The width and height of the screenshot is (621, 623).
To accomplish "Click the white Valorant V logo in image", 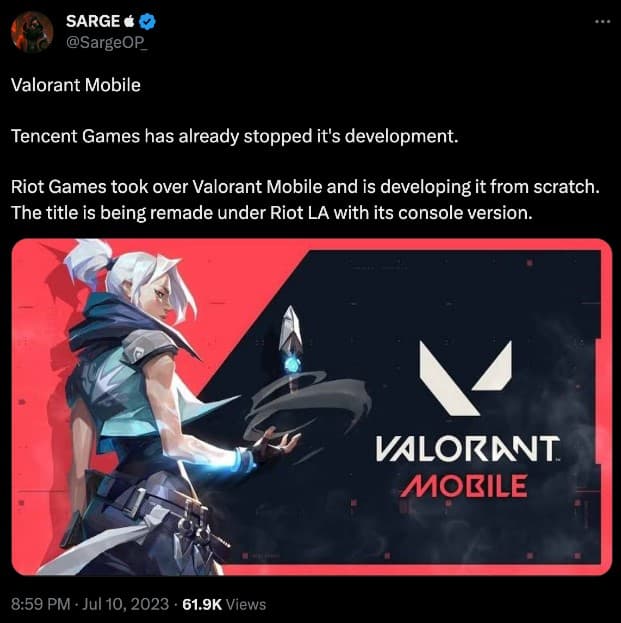I will point(466,378).
